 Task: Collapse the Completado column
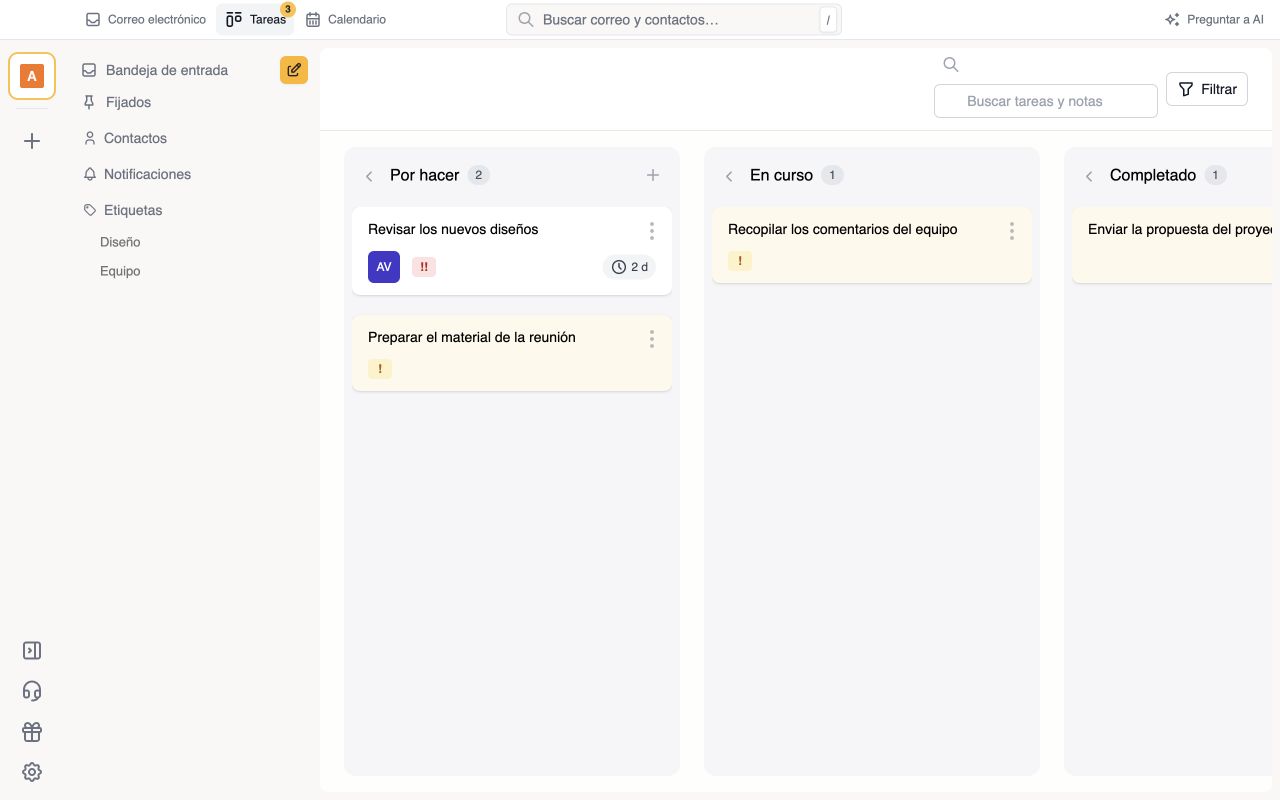[x=1089, y=176]
